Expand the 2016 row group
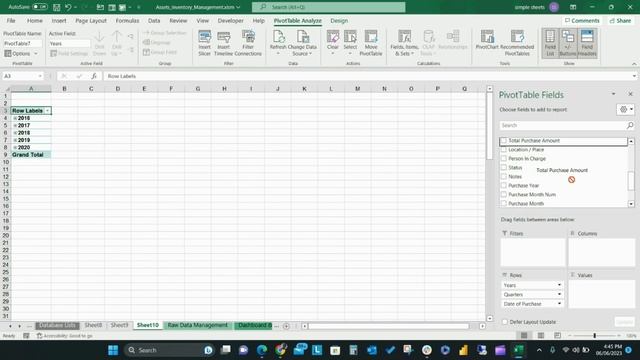 coord(15,118)
